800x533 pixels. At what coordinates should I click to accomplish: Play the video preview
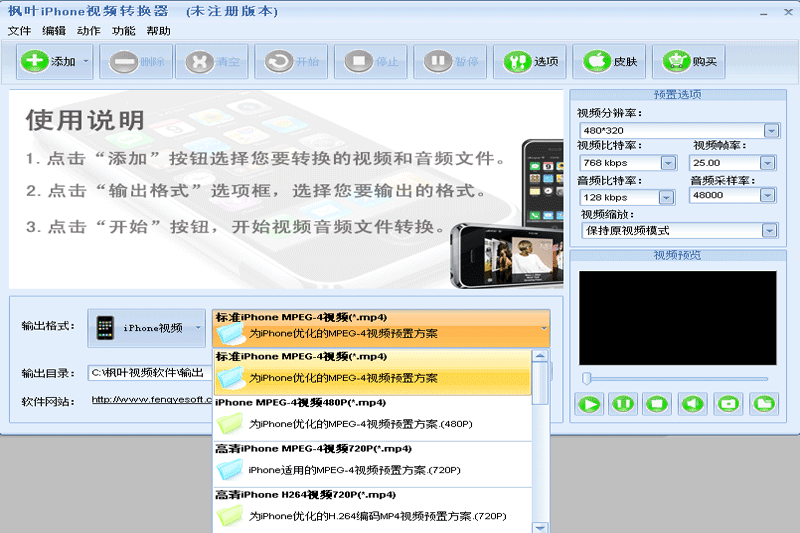point(589,404)
